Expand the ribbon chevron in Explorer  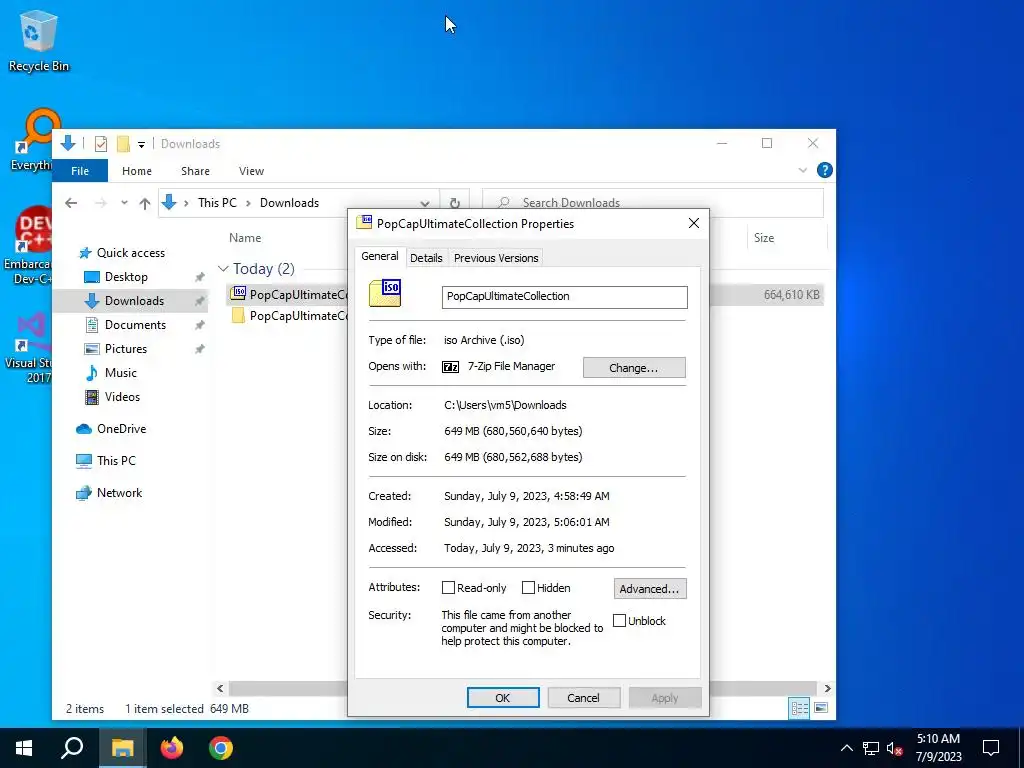[803, 170]
